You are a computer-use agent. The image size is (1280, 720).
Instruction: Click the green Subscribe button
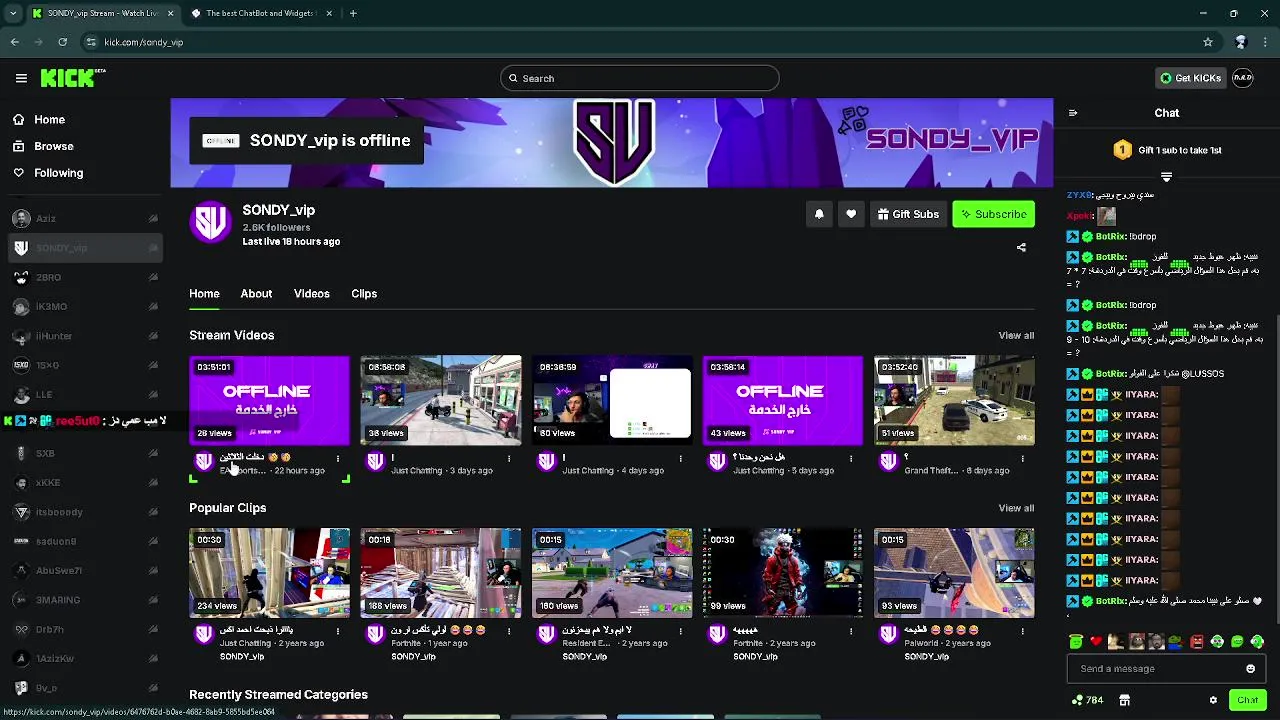(x=993, y=214)
